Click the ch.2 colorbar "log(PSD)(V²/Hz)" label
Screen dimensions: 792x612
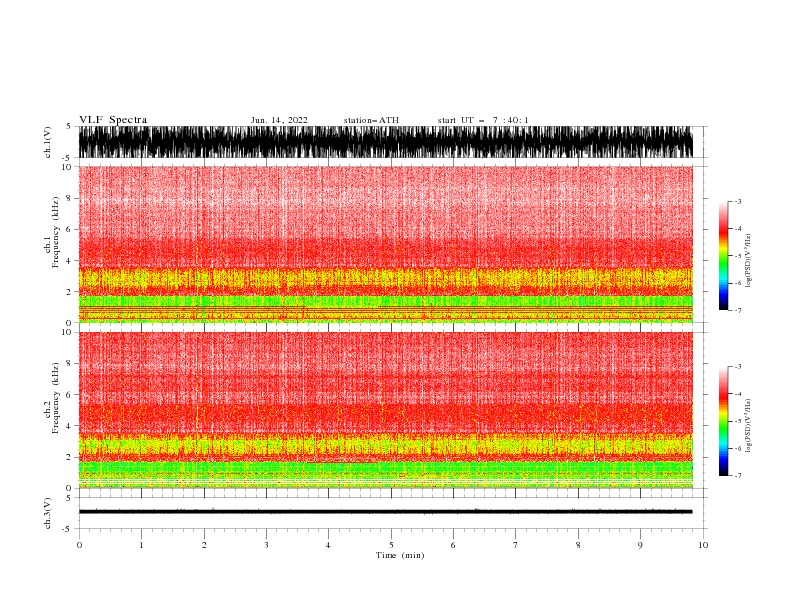[748, 425]
